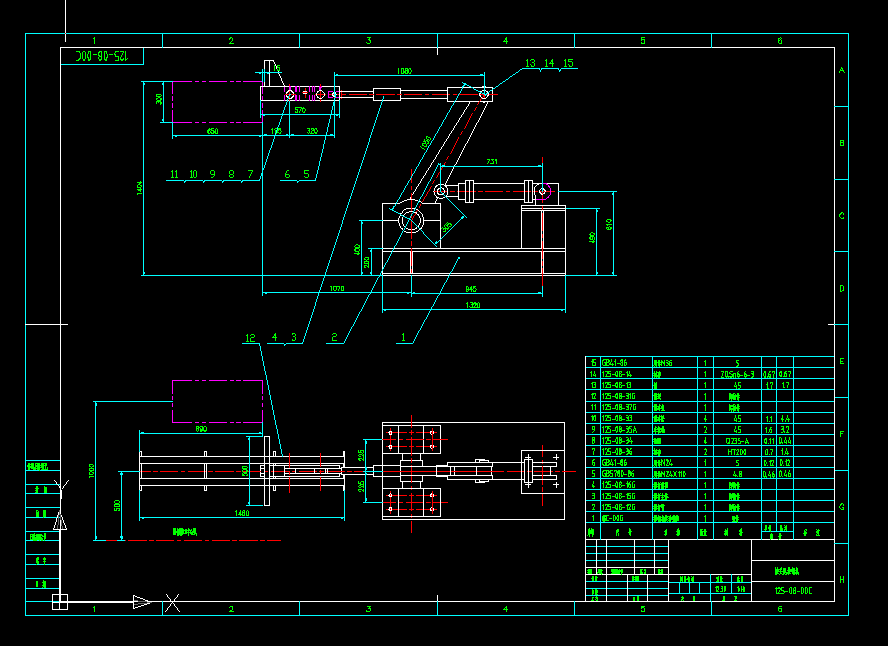Screen dimensions: 888x646
Task: Pick the 125-08-37G part code cell
Action: [619, 408]
